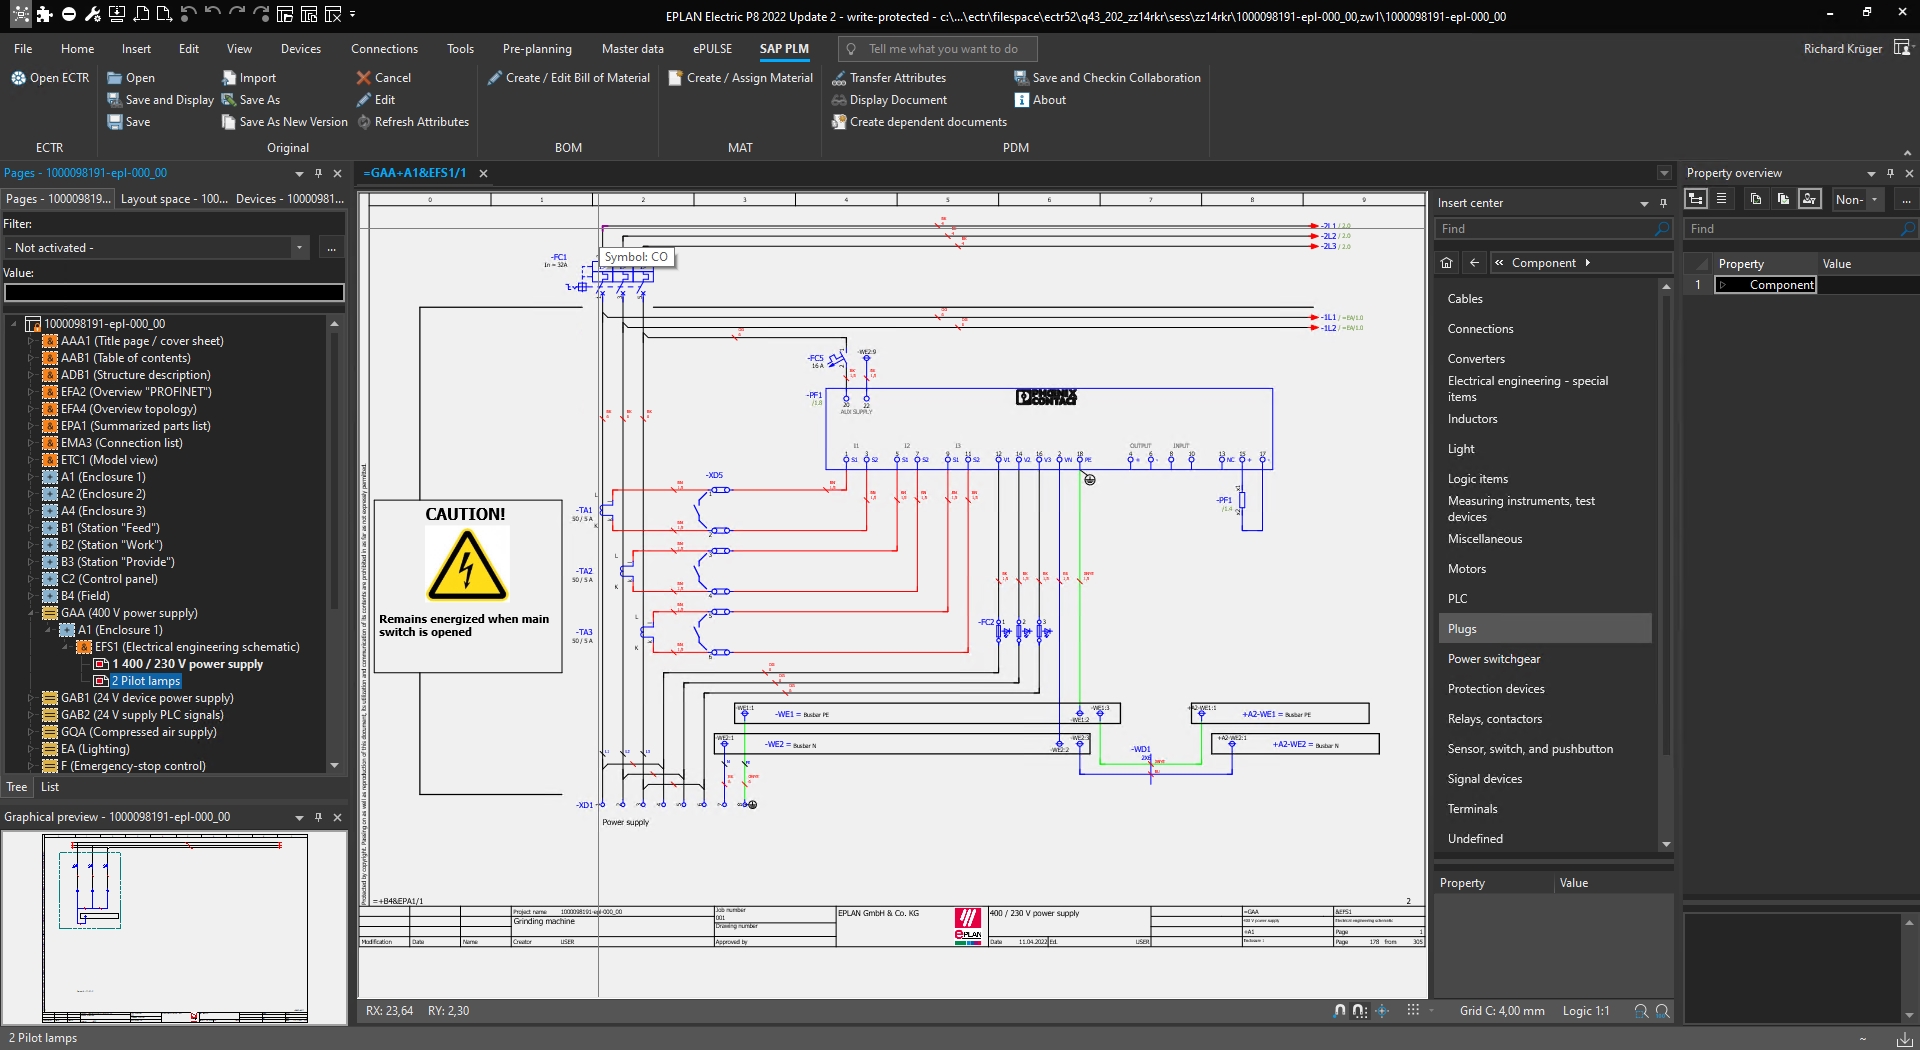Collapse the GAA 400 V power supply node
The height and width of the screenshot is (1050, 1920).
[x=32, y=613]
